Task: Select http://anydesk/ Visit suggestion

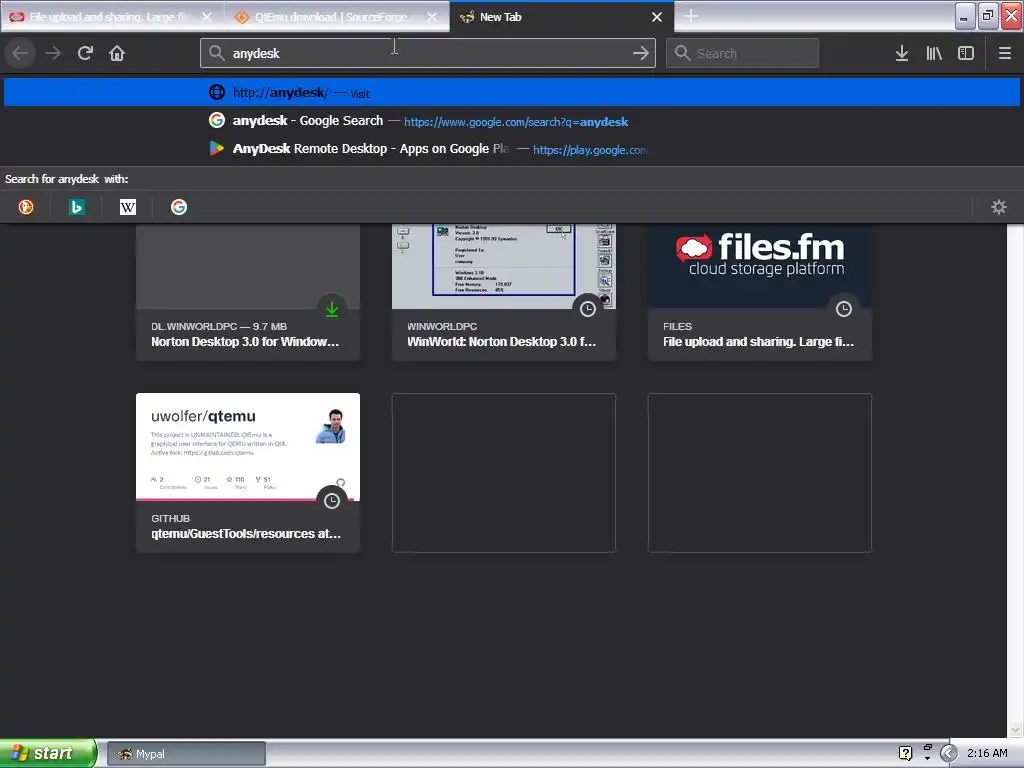Action: click(x=512, y=93)
